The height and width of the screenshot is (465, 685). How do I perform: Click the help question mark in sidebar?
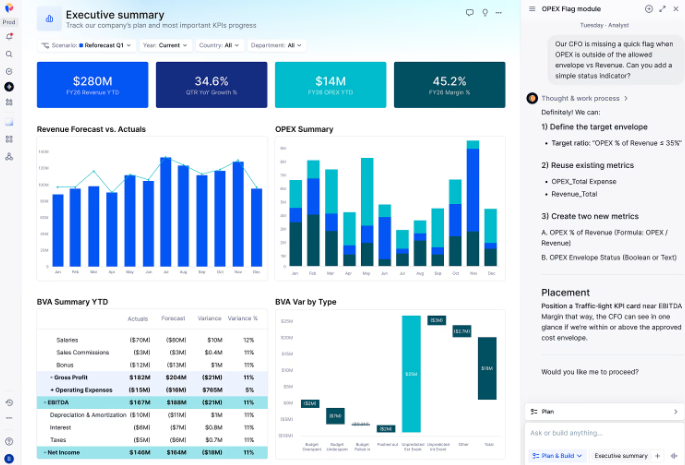(9, 441)
